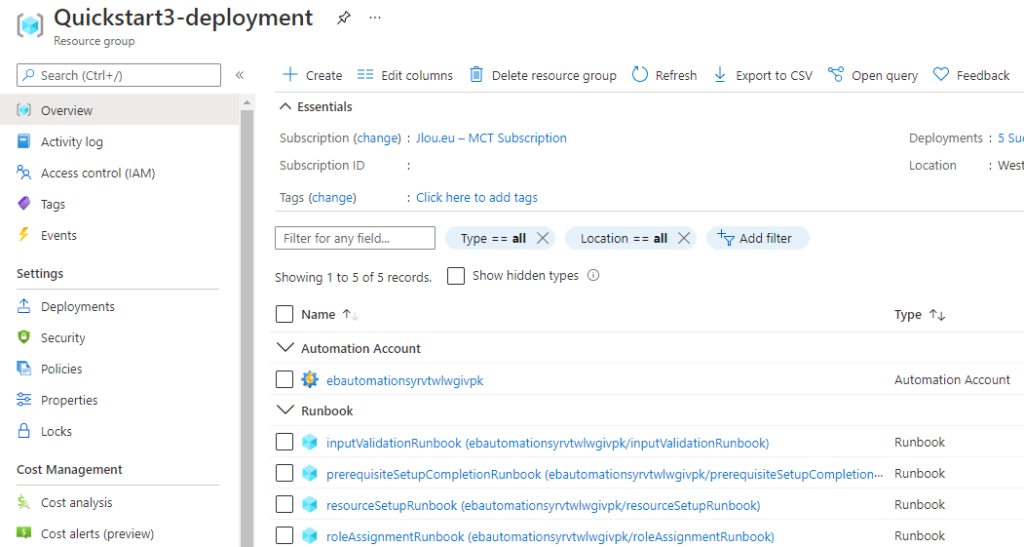The image size is (1024, 547).
Task: Click the Delete resource group trash icon
Action: click(x=477, y=74)
